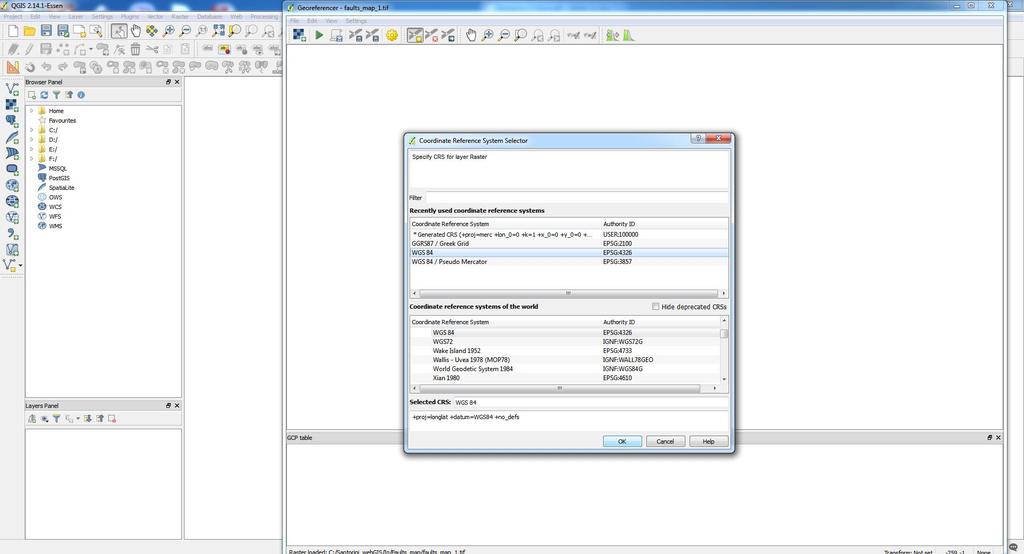The image size is (1024, 554).
Task: Select Favourites in Browser Panel
Action: click(x=62, y=121)
